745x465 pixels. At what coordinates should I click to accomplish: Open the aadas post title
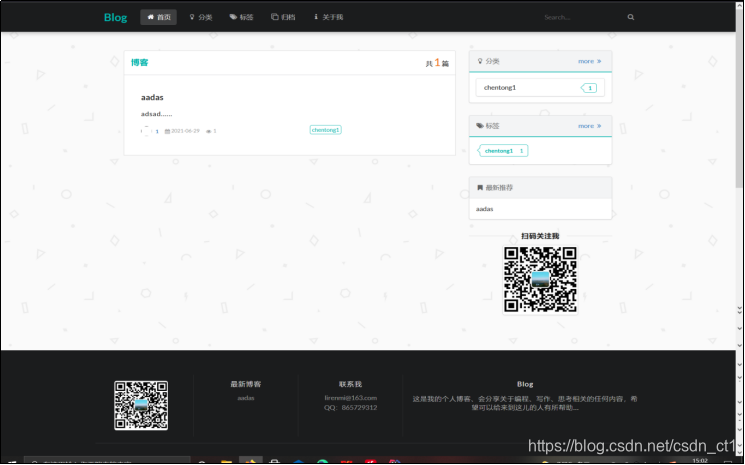tap(152, 97)
